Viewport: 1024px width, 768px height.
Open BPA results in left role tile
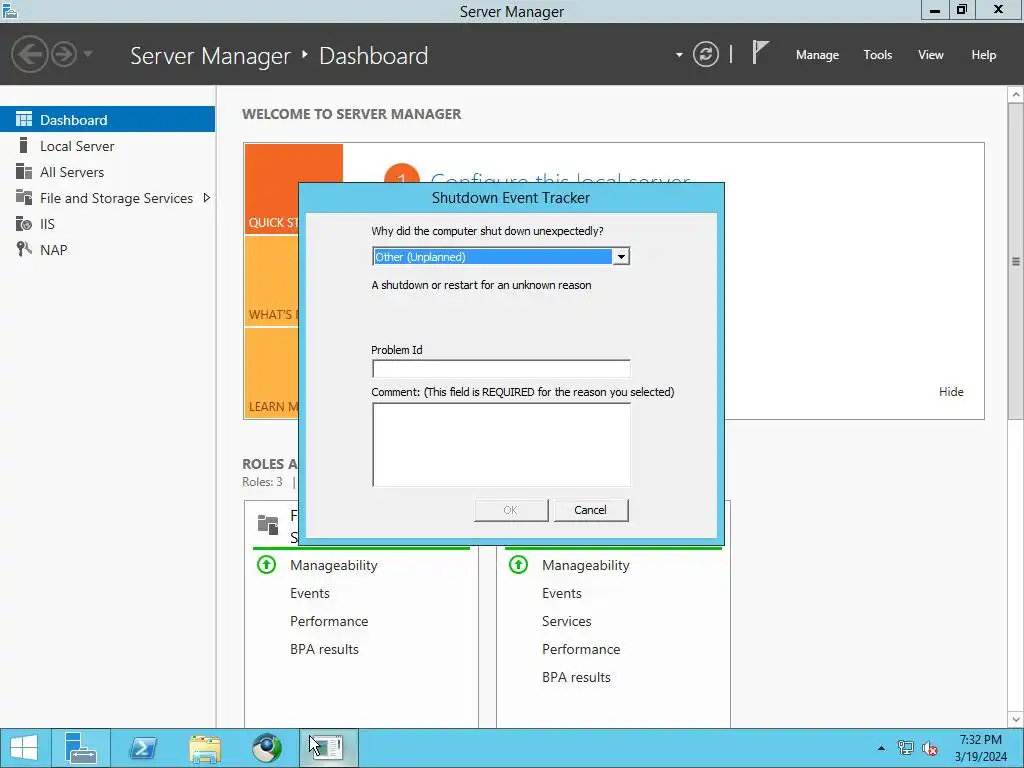[x=325, y=649]
